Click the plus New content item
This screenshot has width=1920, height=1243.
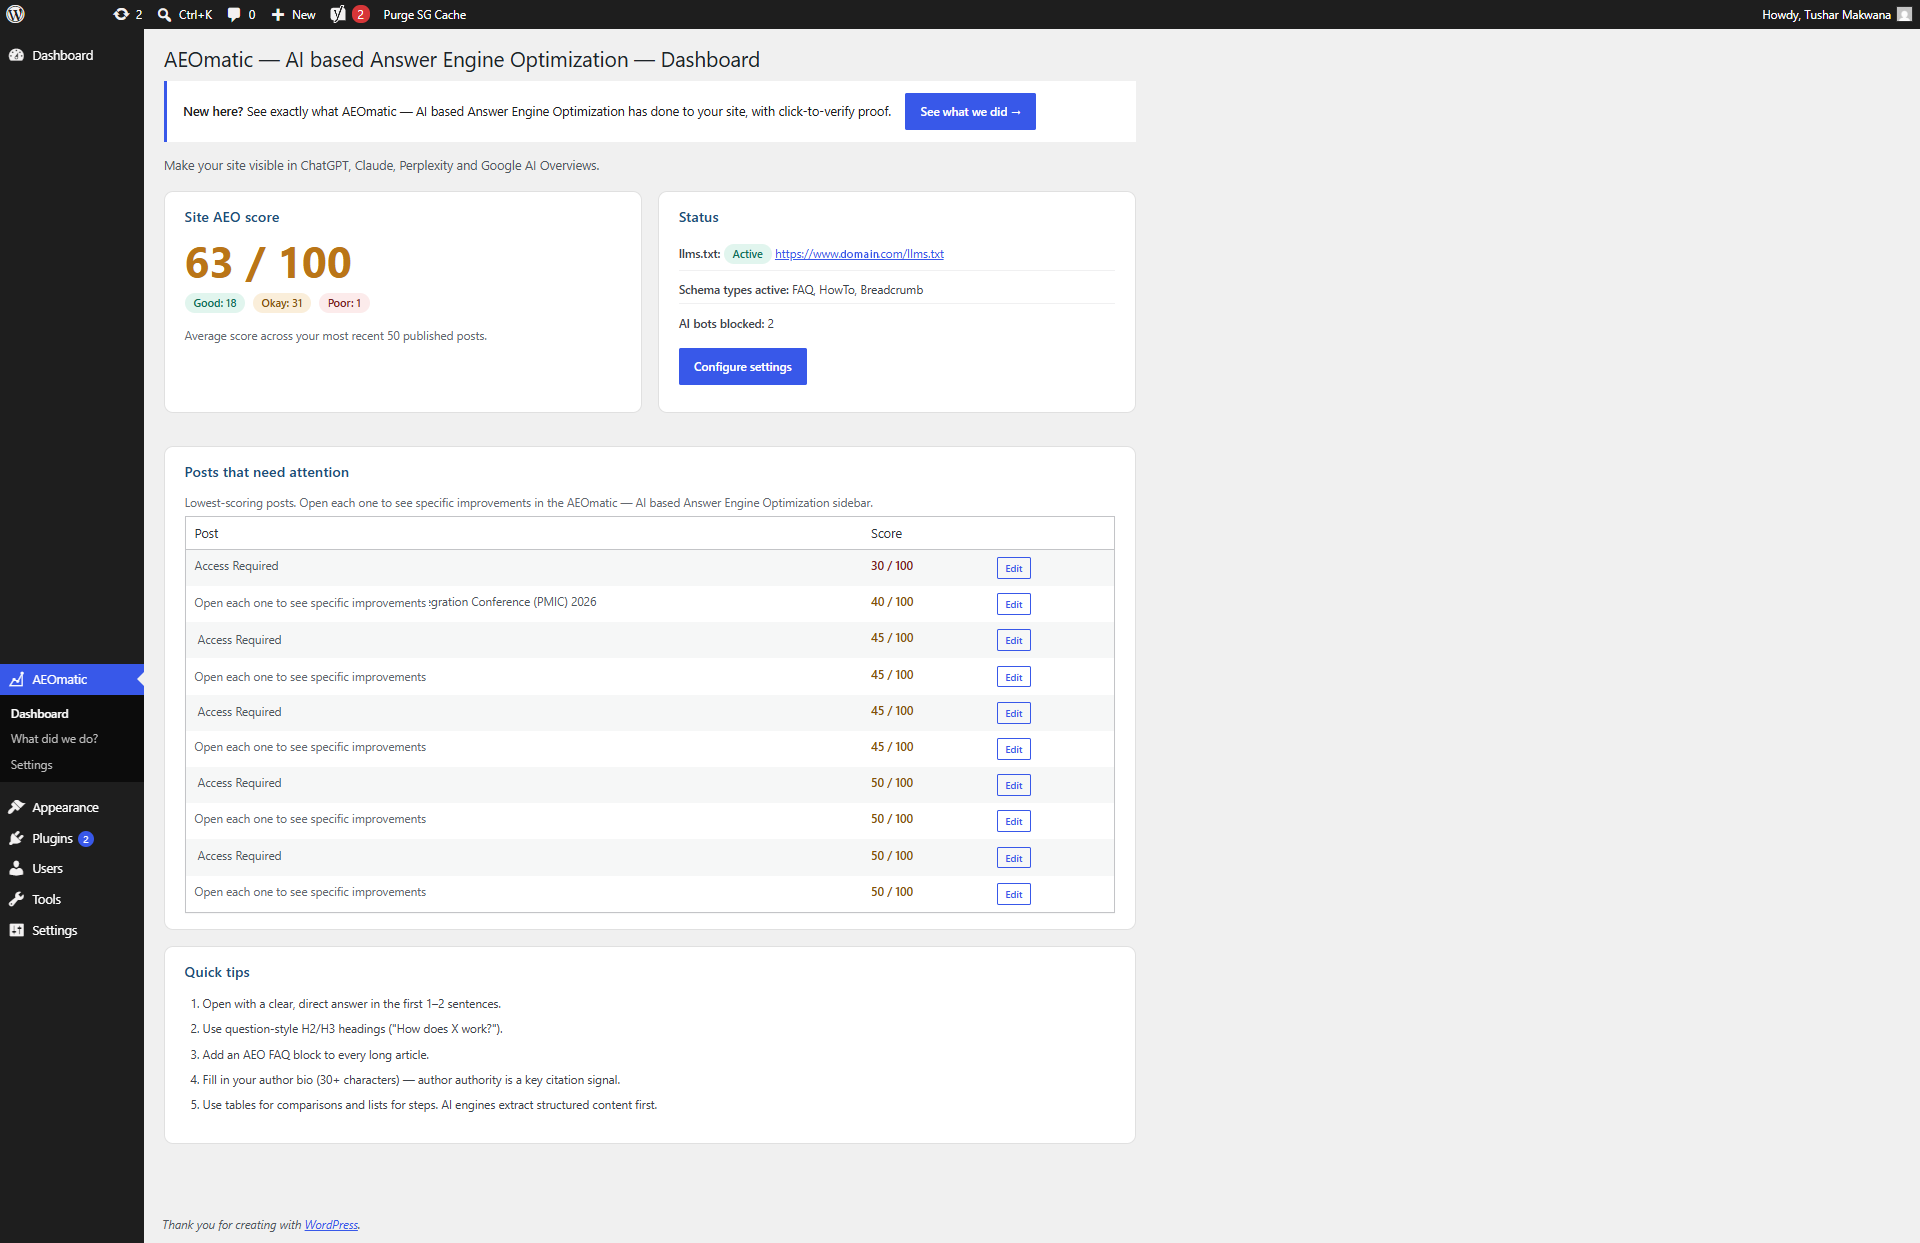[293, 14]
